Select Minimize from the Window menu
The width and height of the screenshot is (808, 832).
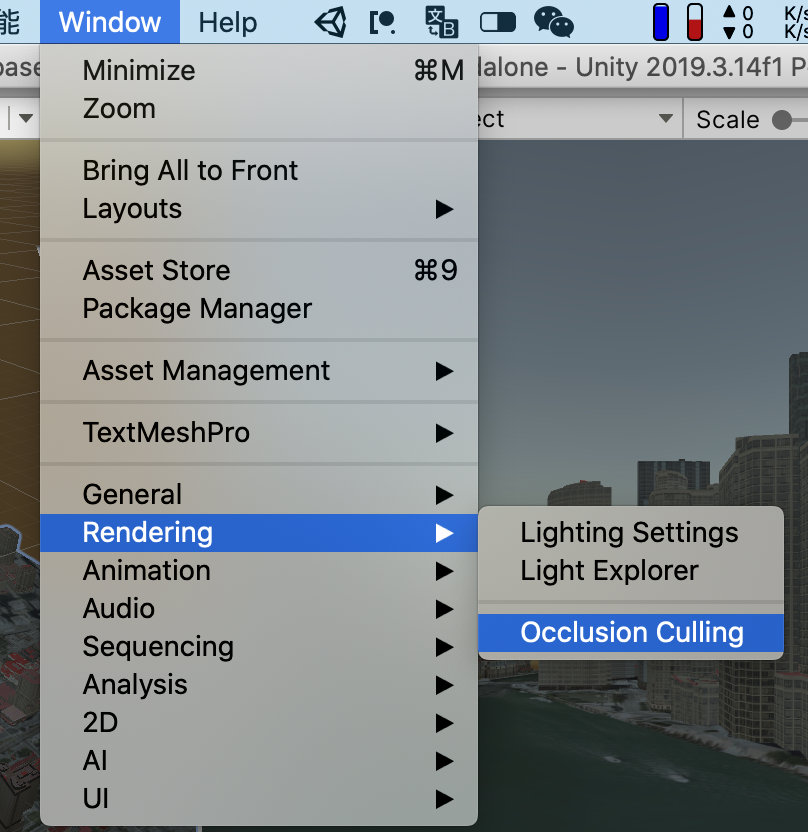[259, 71]
